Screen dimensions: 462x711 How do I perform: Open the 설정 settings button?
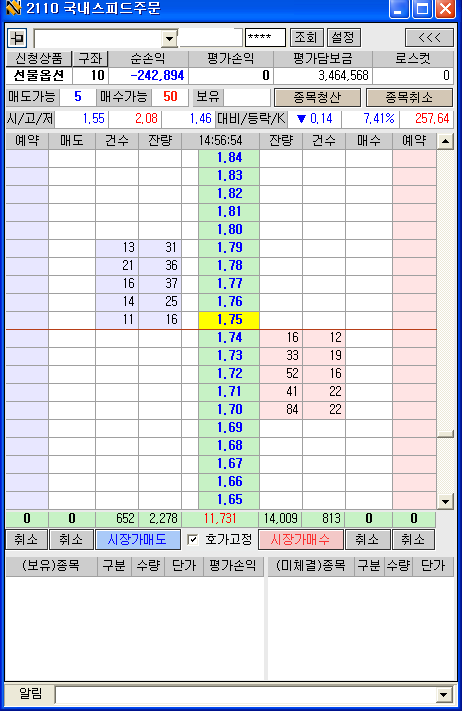coord(343,38)
